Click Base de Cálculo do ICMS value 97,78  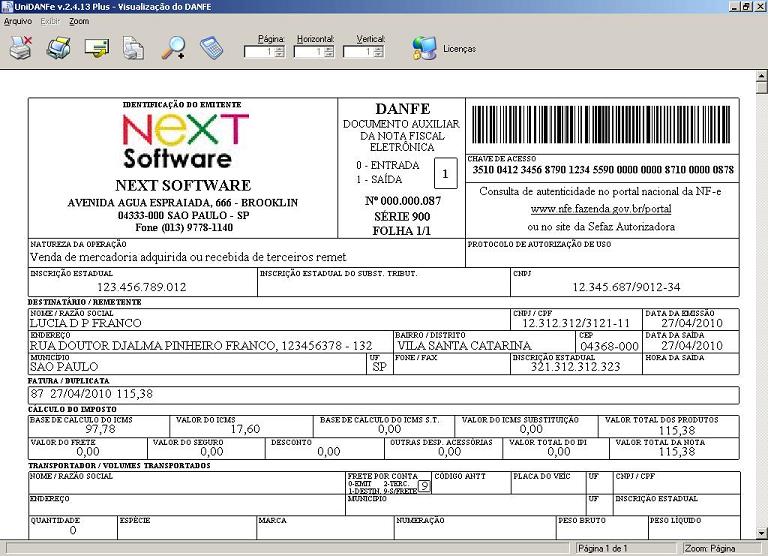point(100,429)
